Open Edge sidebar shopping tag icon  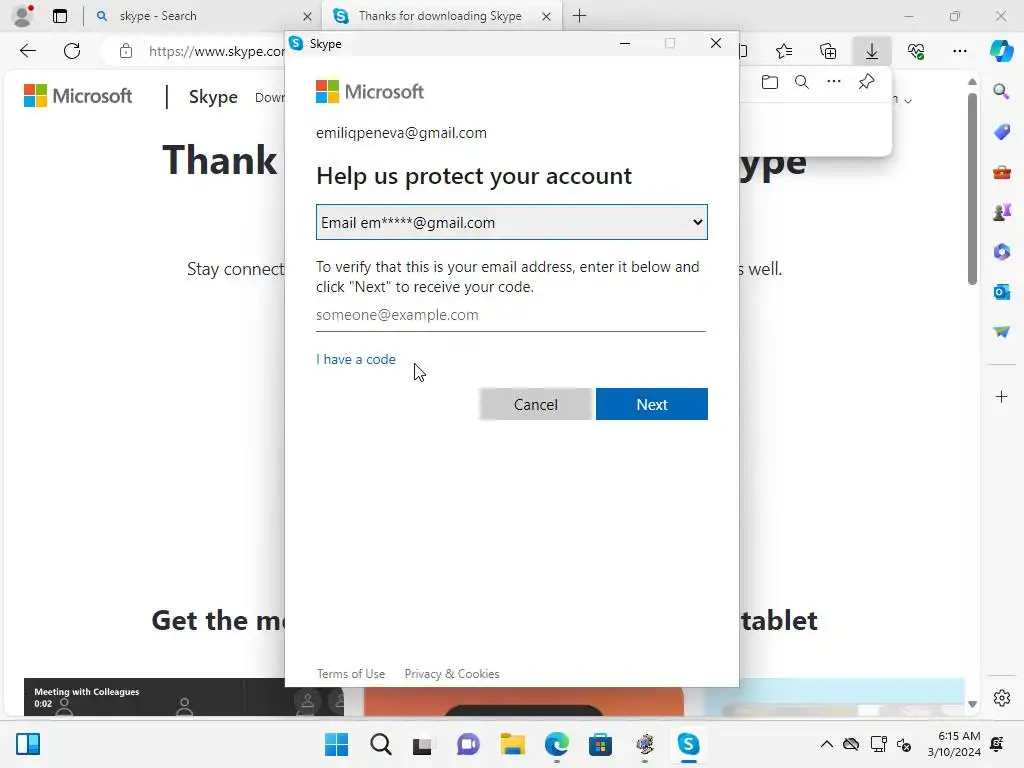pos(1001,131)
